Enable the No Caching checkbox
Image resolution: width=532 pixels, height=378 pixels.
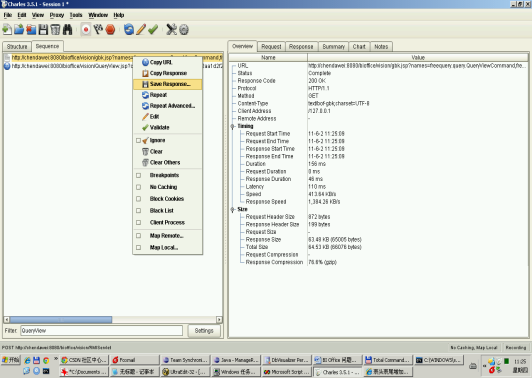pos(138,187)
